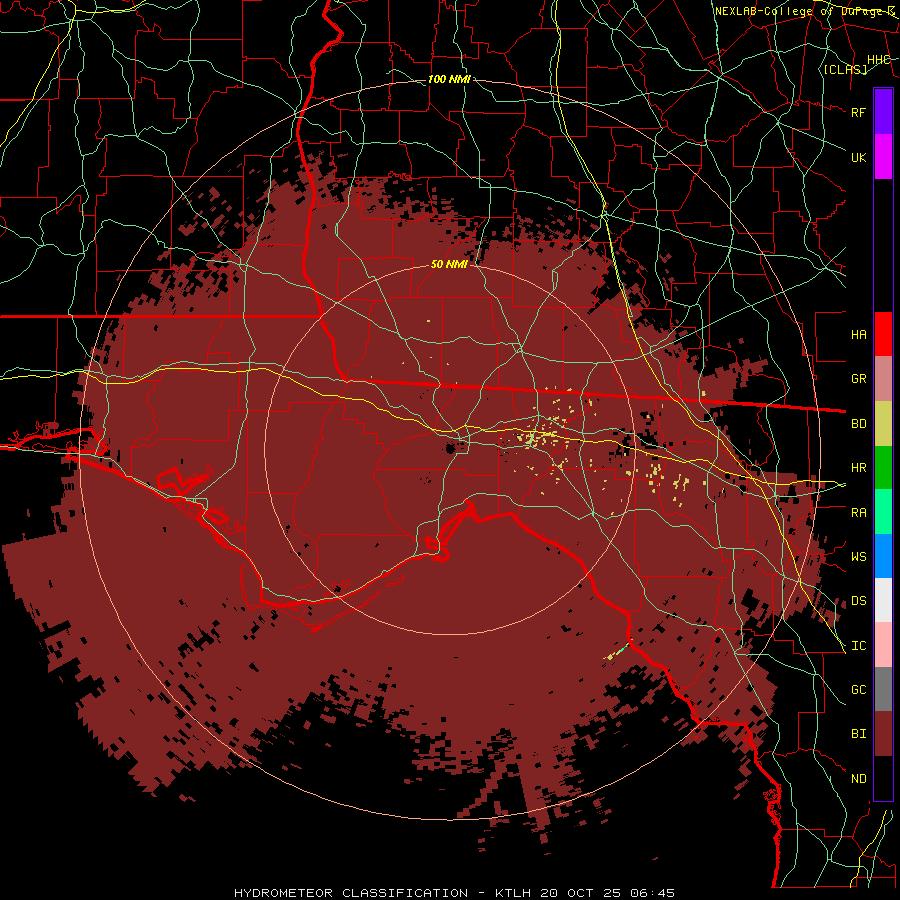Click the BI legend label
Image resolution: width=900 pixels, height=900 pixels.
(858, 734)
